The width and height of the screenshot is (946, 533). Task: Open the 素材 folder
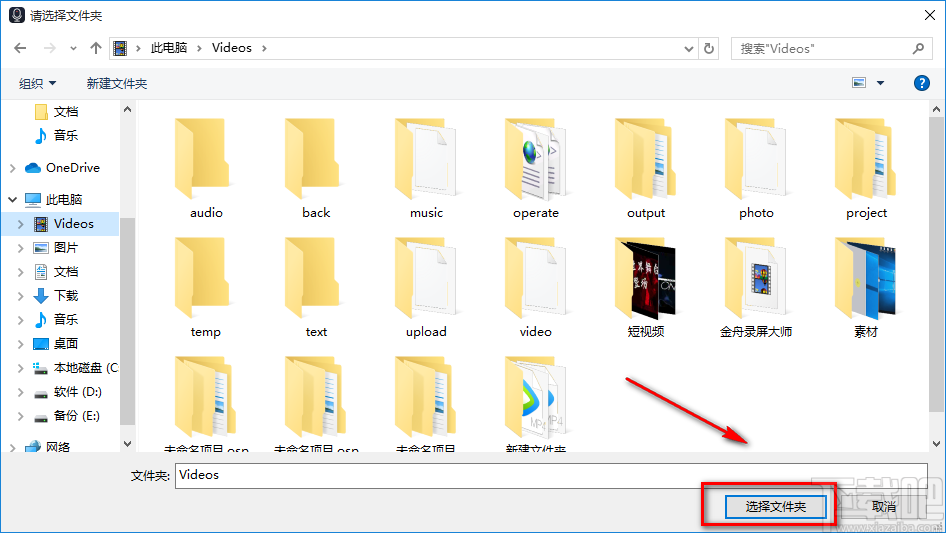coord(866,287)
